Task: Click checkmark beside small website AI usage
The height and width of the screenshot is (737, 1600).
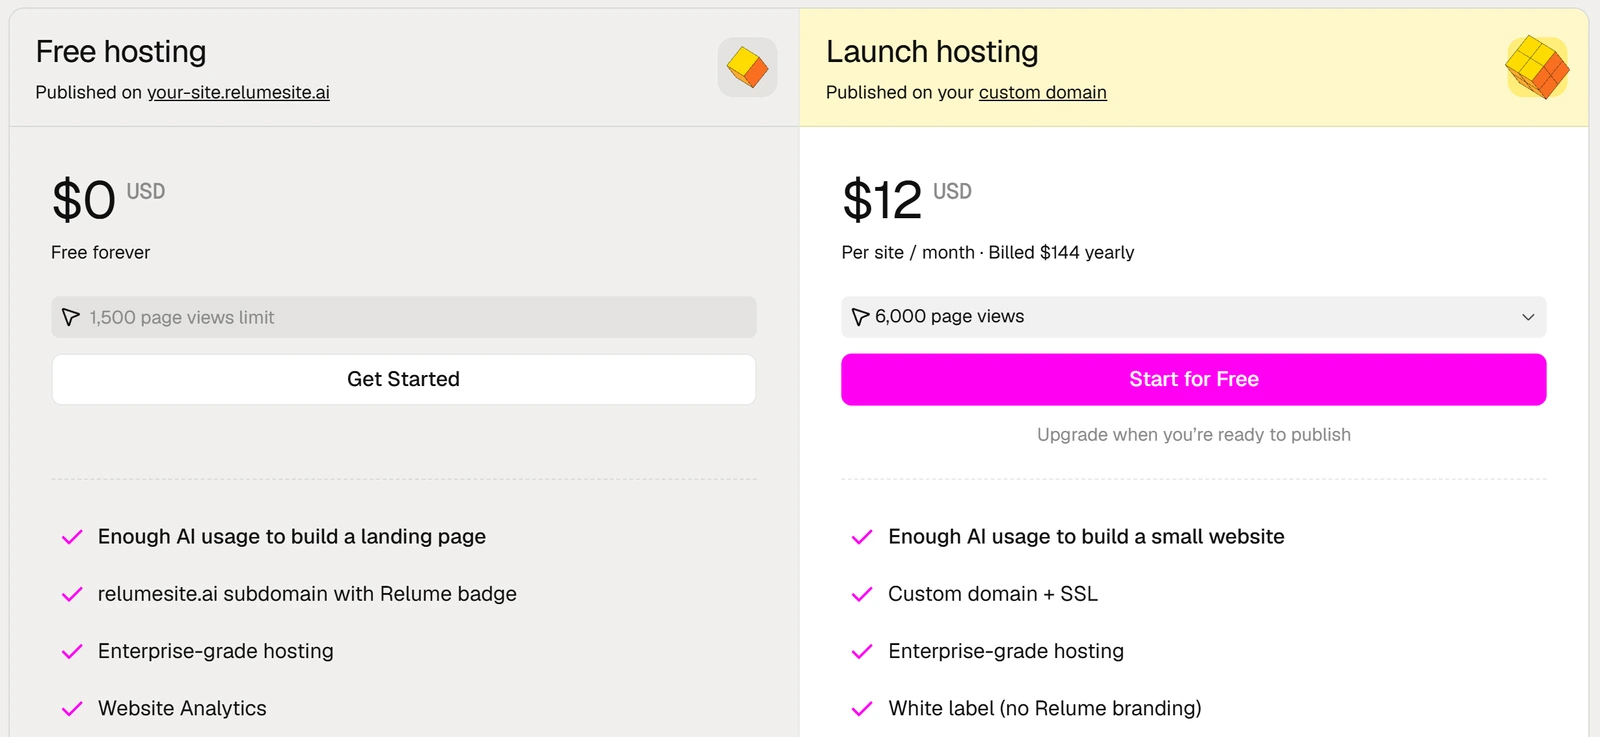Action: point(862,537)
